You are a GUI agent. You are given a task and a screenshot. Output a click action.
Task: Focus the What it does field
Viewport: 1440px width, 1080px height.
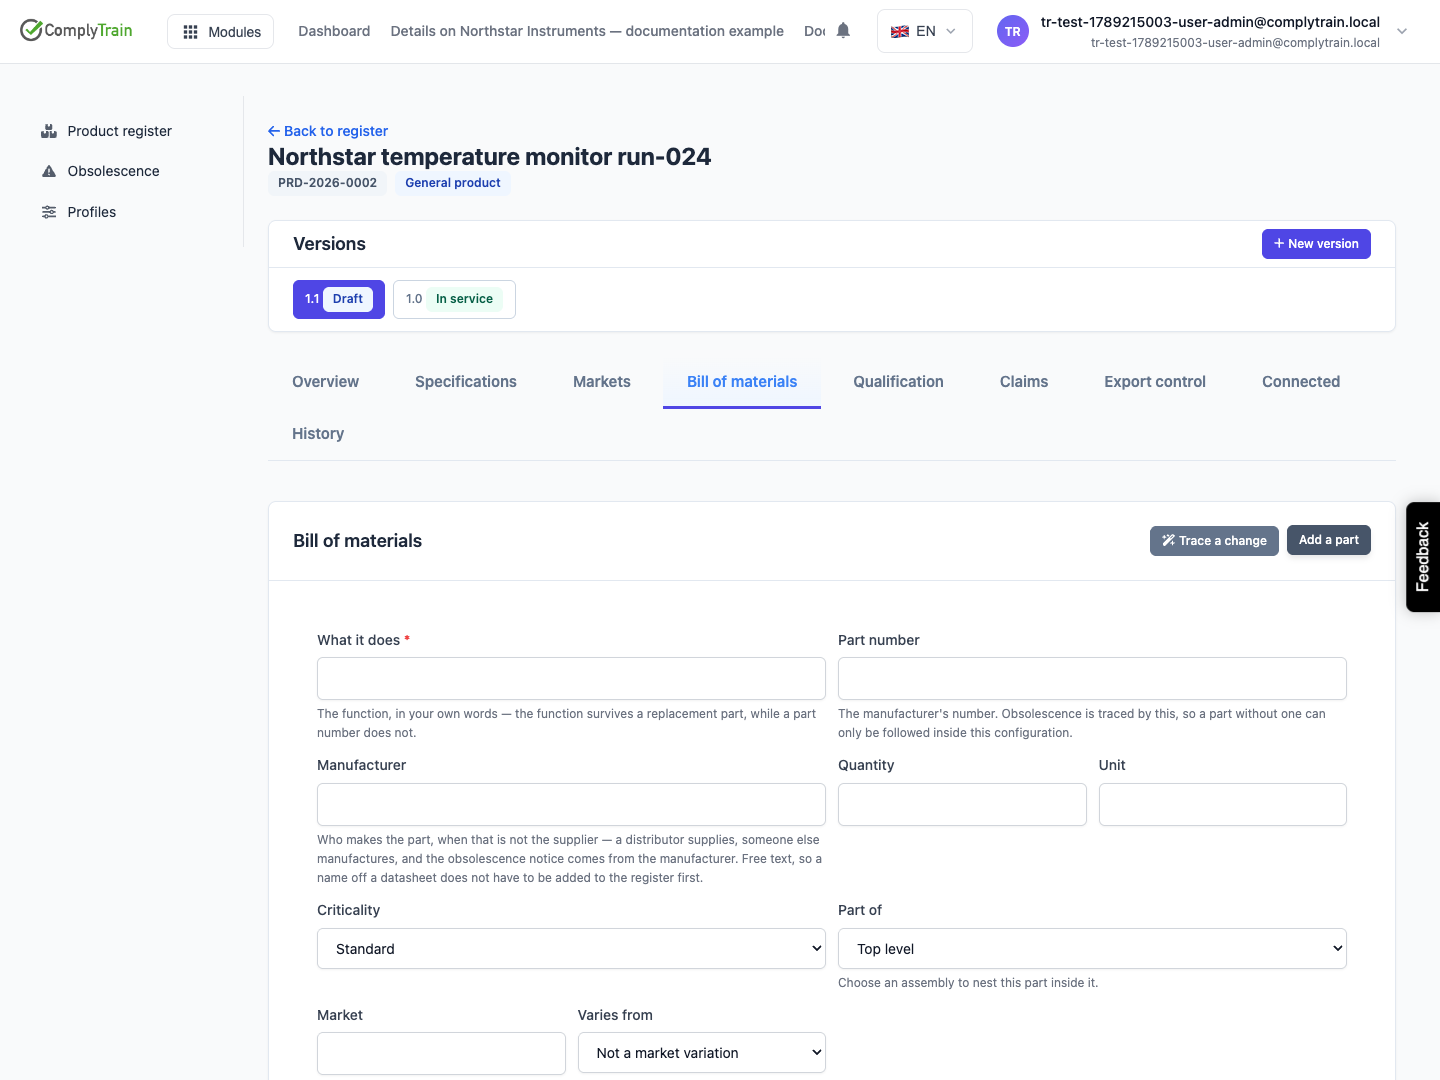[571, 679]
